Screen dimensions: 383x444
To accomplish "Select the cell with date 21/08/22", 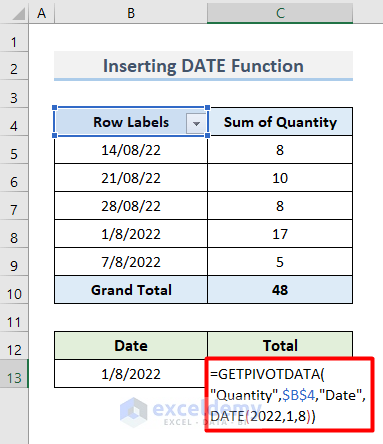I will 131,178.
